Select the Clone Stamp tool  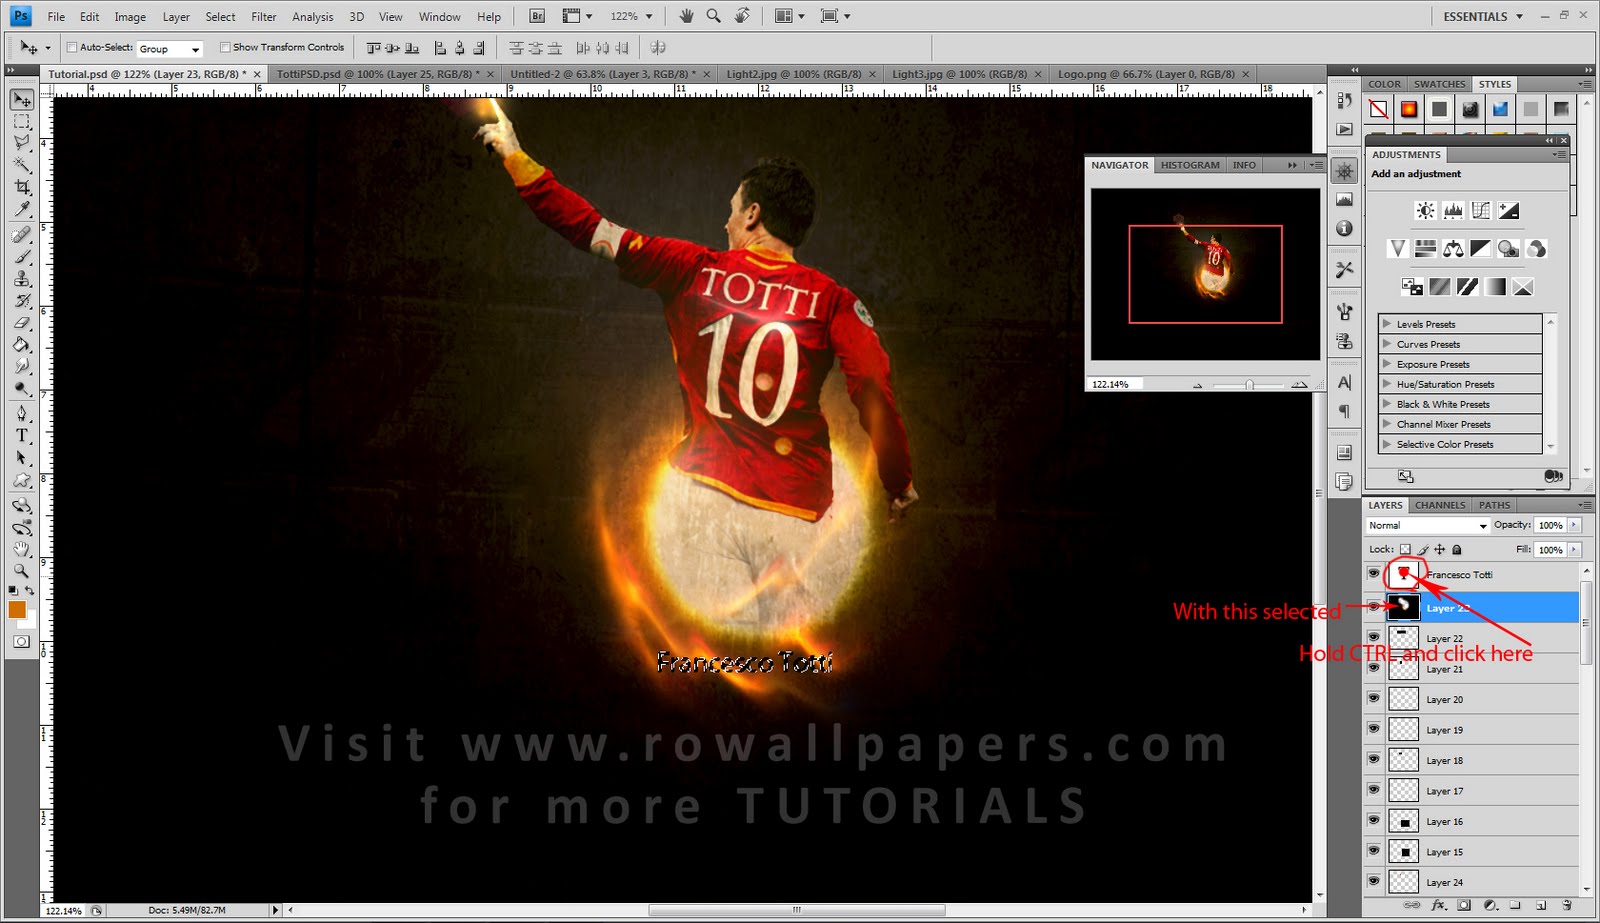[21, 279]
